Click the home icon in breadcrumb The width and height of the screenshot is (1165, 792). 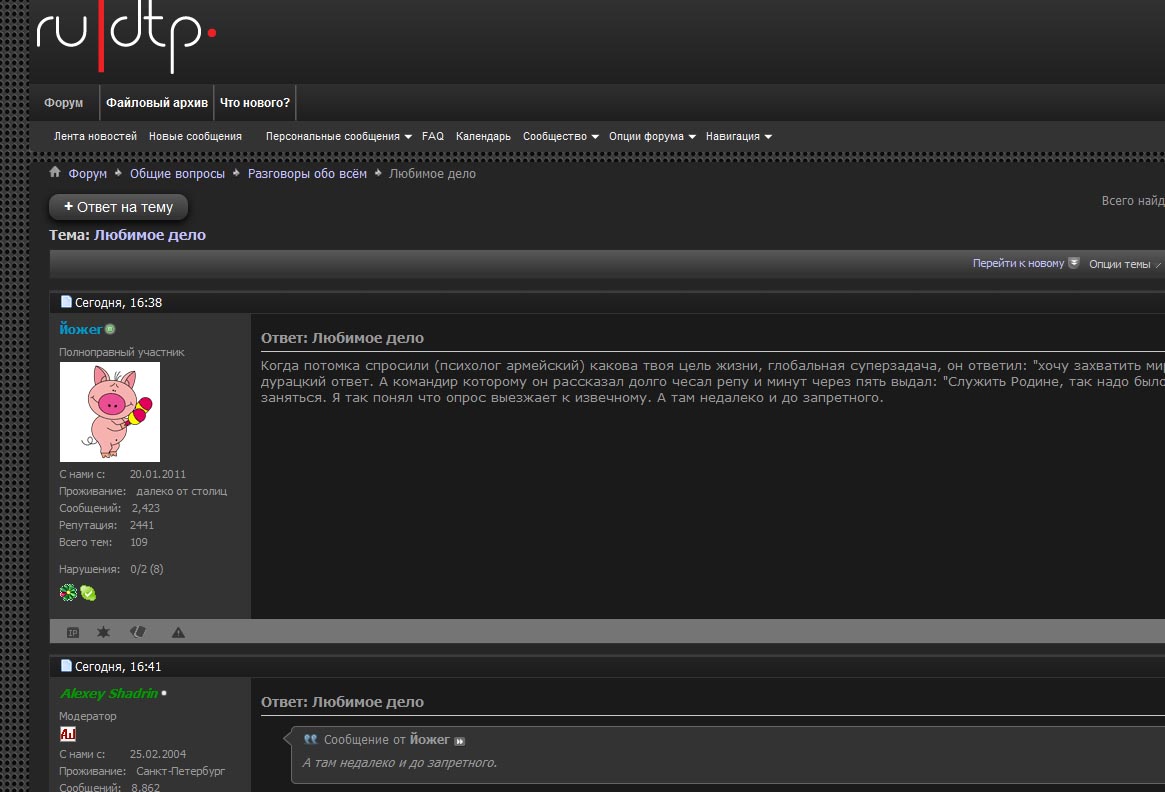[x=55, y=172]
